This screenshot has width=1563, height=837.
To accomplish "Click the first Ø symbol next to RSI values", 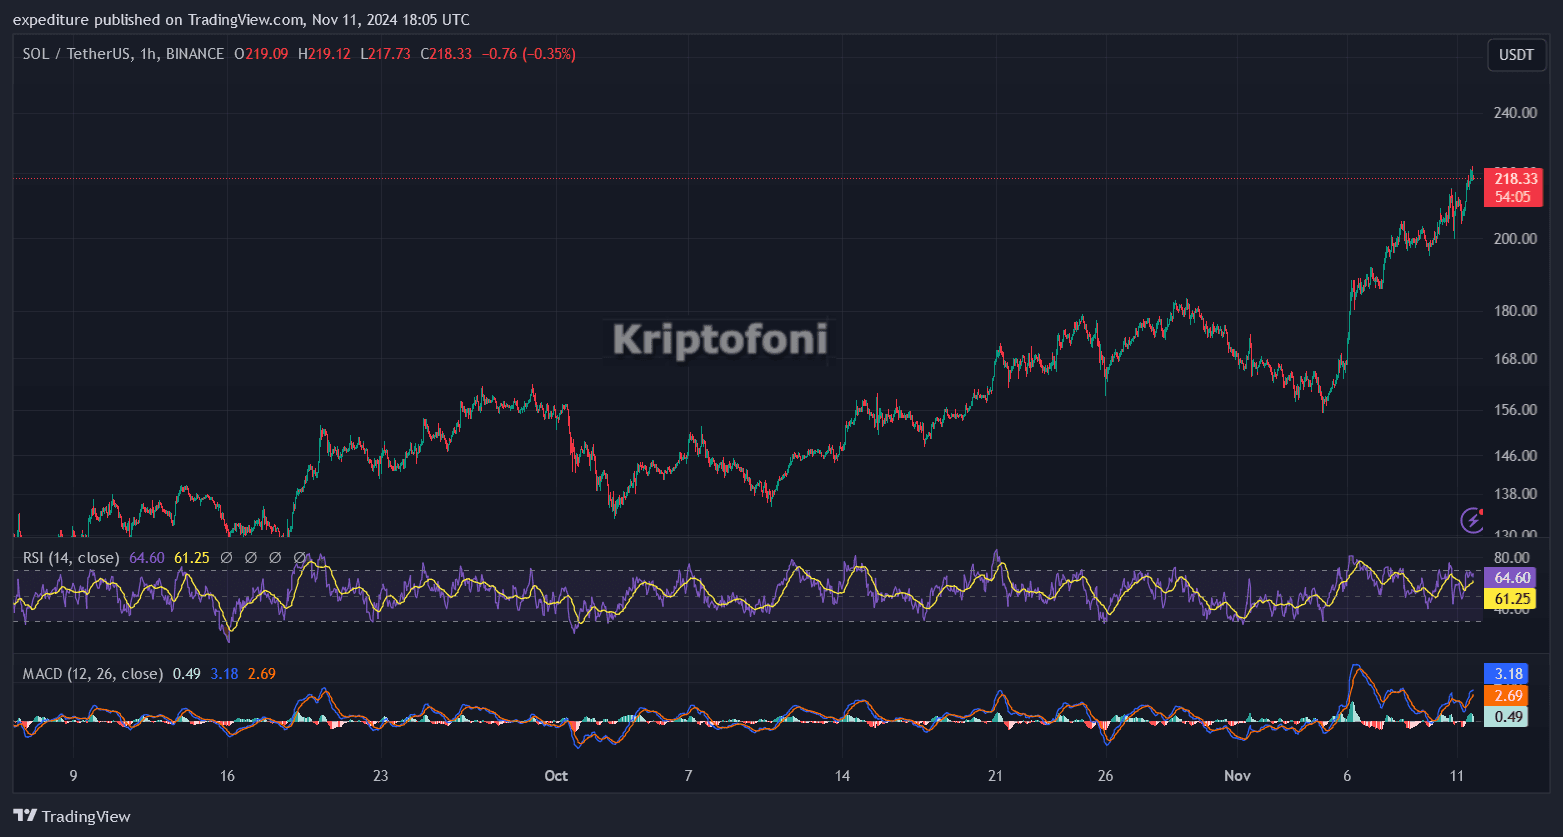I will pyautogui.click(x=227, y=557).
